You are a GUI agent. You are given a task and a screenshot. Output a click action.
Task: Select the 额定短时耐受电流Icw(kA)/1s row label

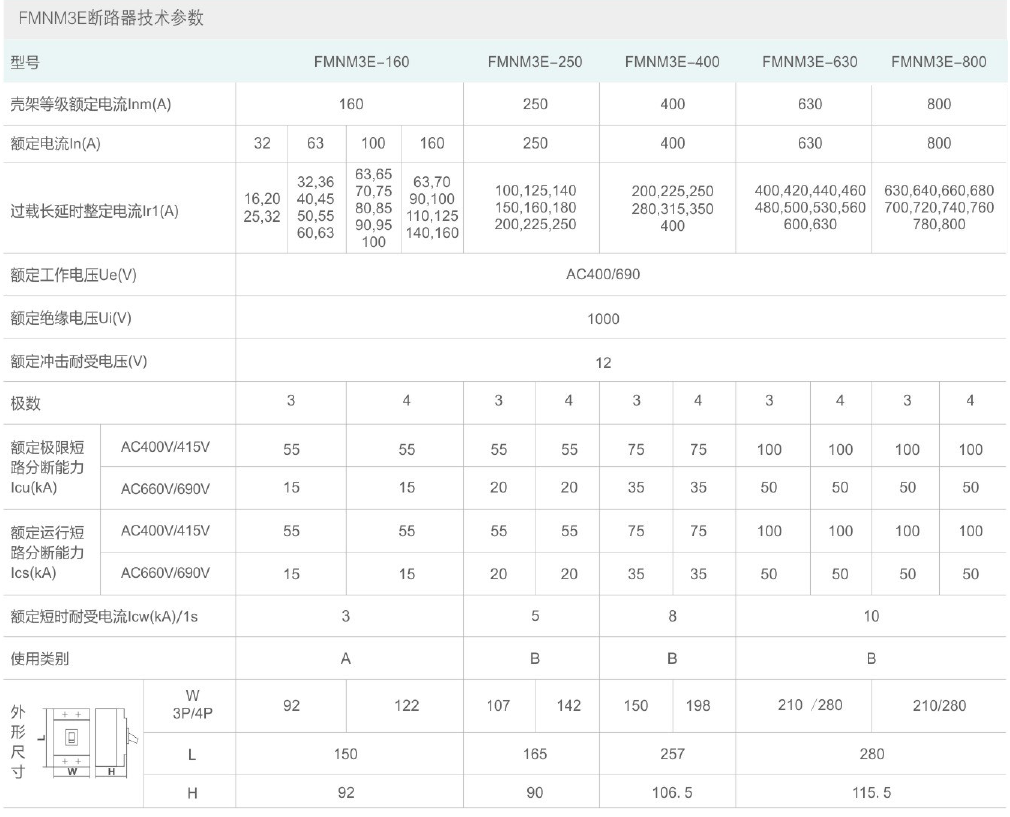[104, 617]
